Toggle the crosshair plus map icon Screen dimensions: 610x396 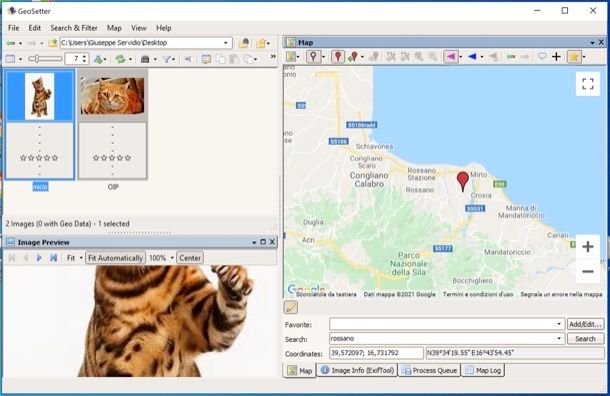click(556, 57)
